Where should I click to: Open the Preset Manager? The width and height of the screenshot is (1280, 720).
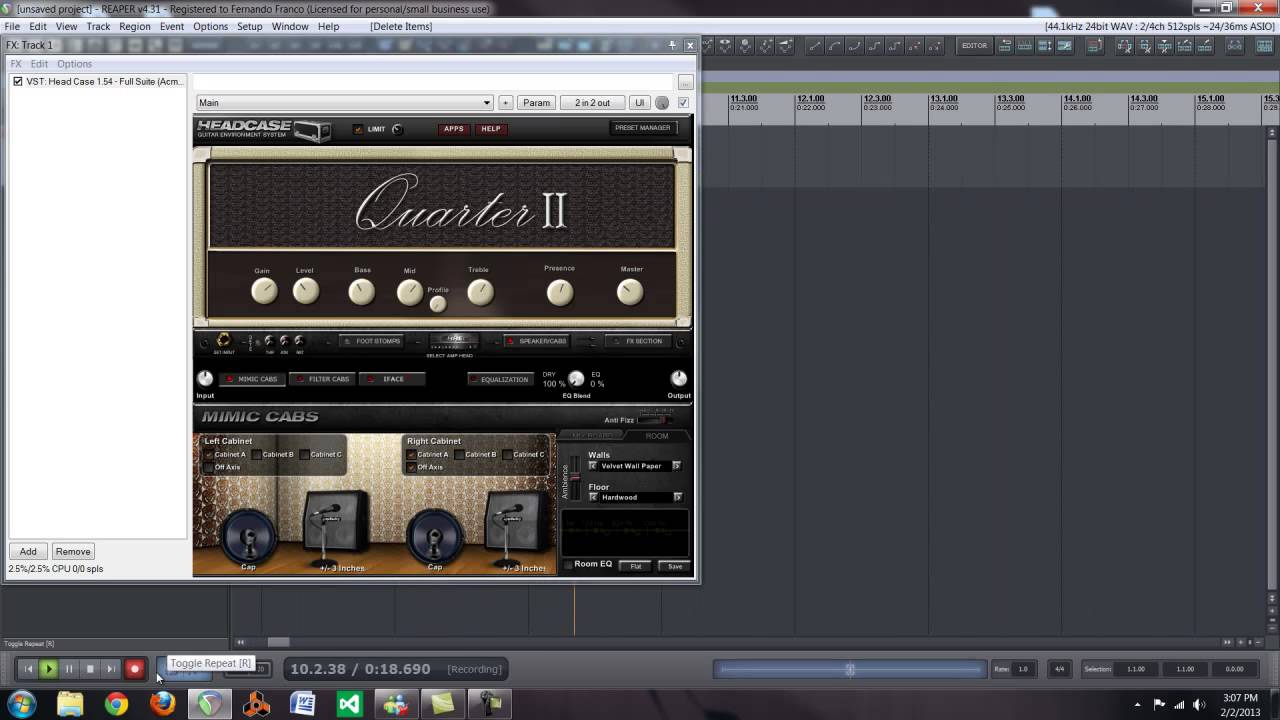[x=643, y=128]
